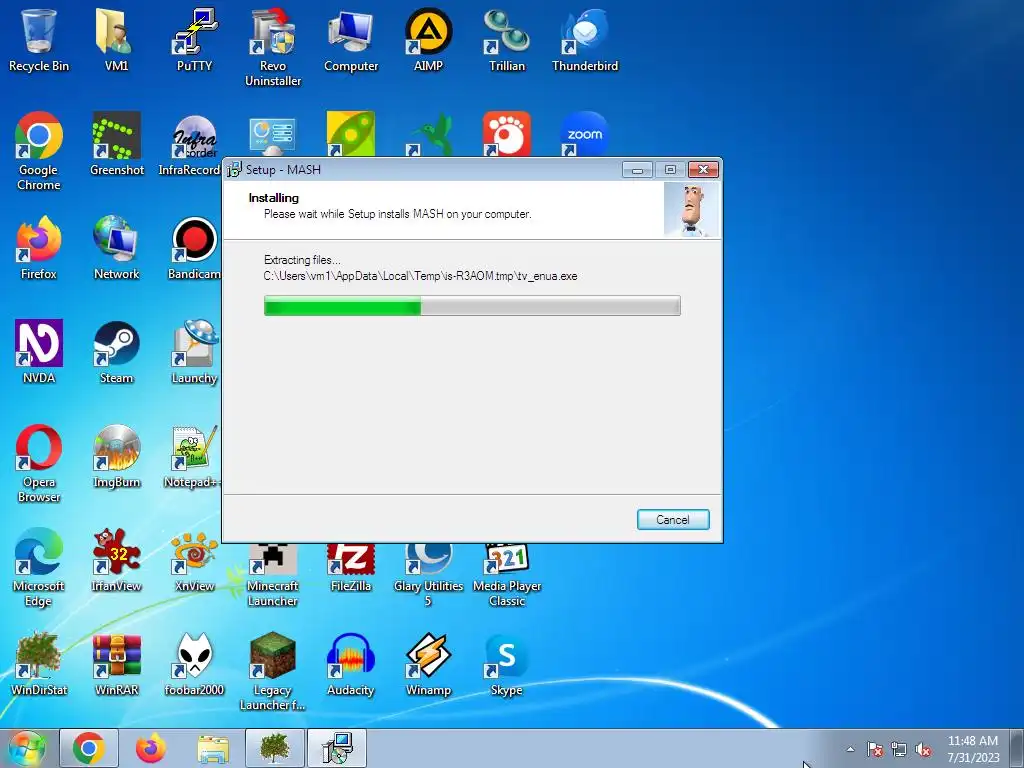Launch AIMP from the desktop
This screenshot has width=1024, height=768.
pyautogui.click(x=428, y=39)
